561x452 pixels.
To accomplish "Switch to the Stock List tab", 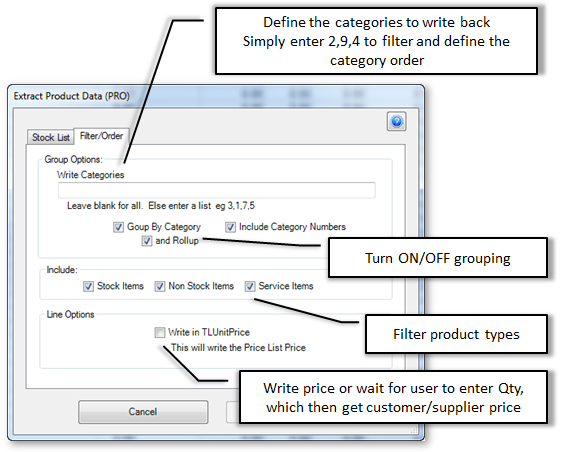I will (x=50, y=137).
